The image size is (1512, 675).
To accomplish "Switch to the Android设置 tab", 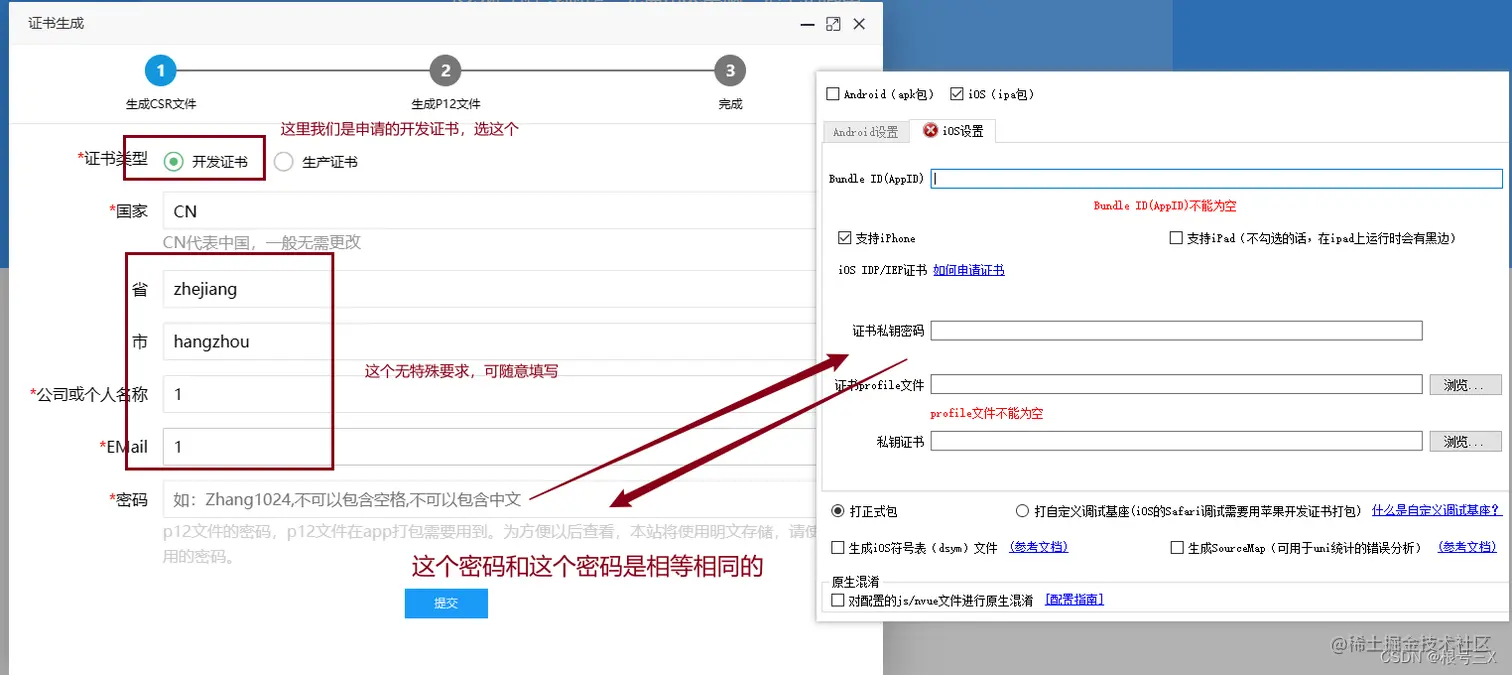I will click(866, 131).
